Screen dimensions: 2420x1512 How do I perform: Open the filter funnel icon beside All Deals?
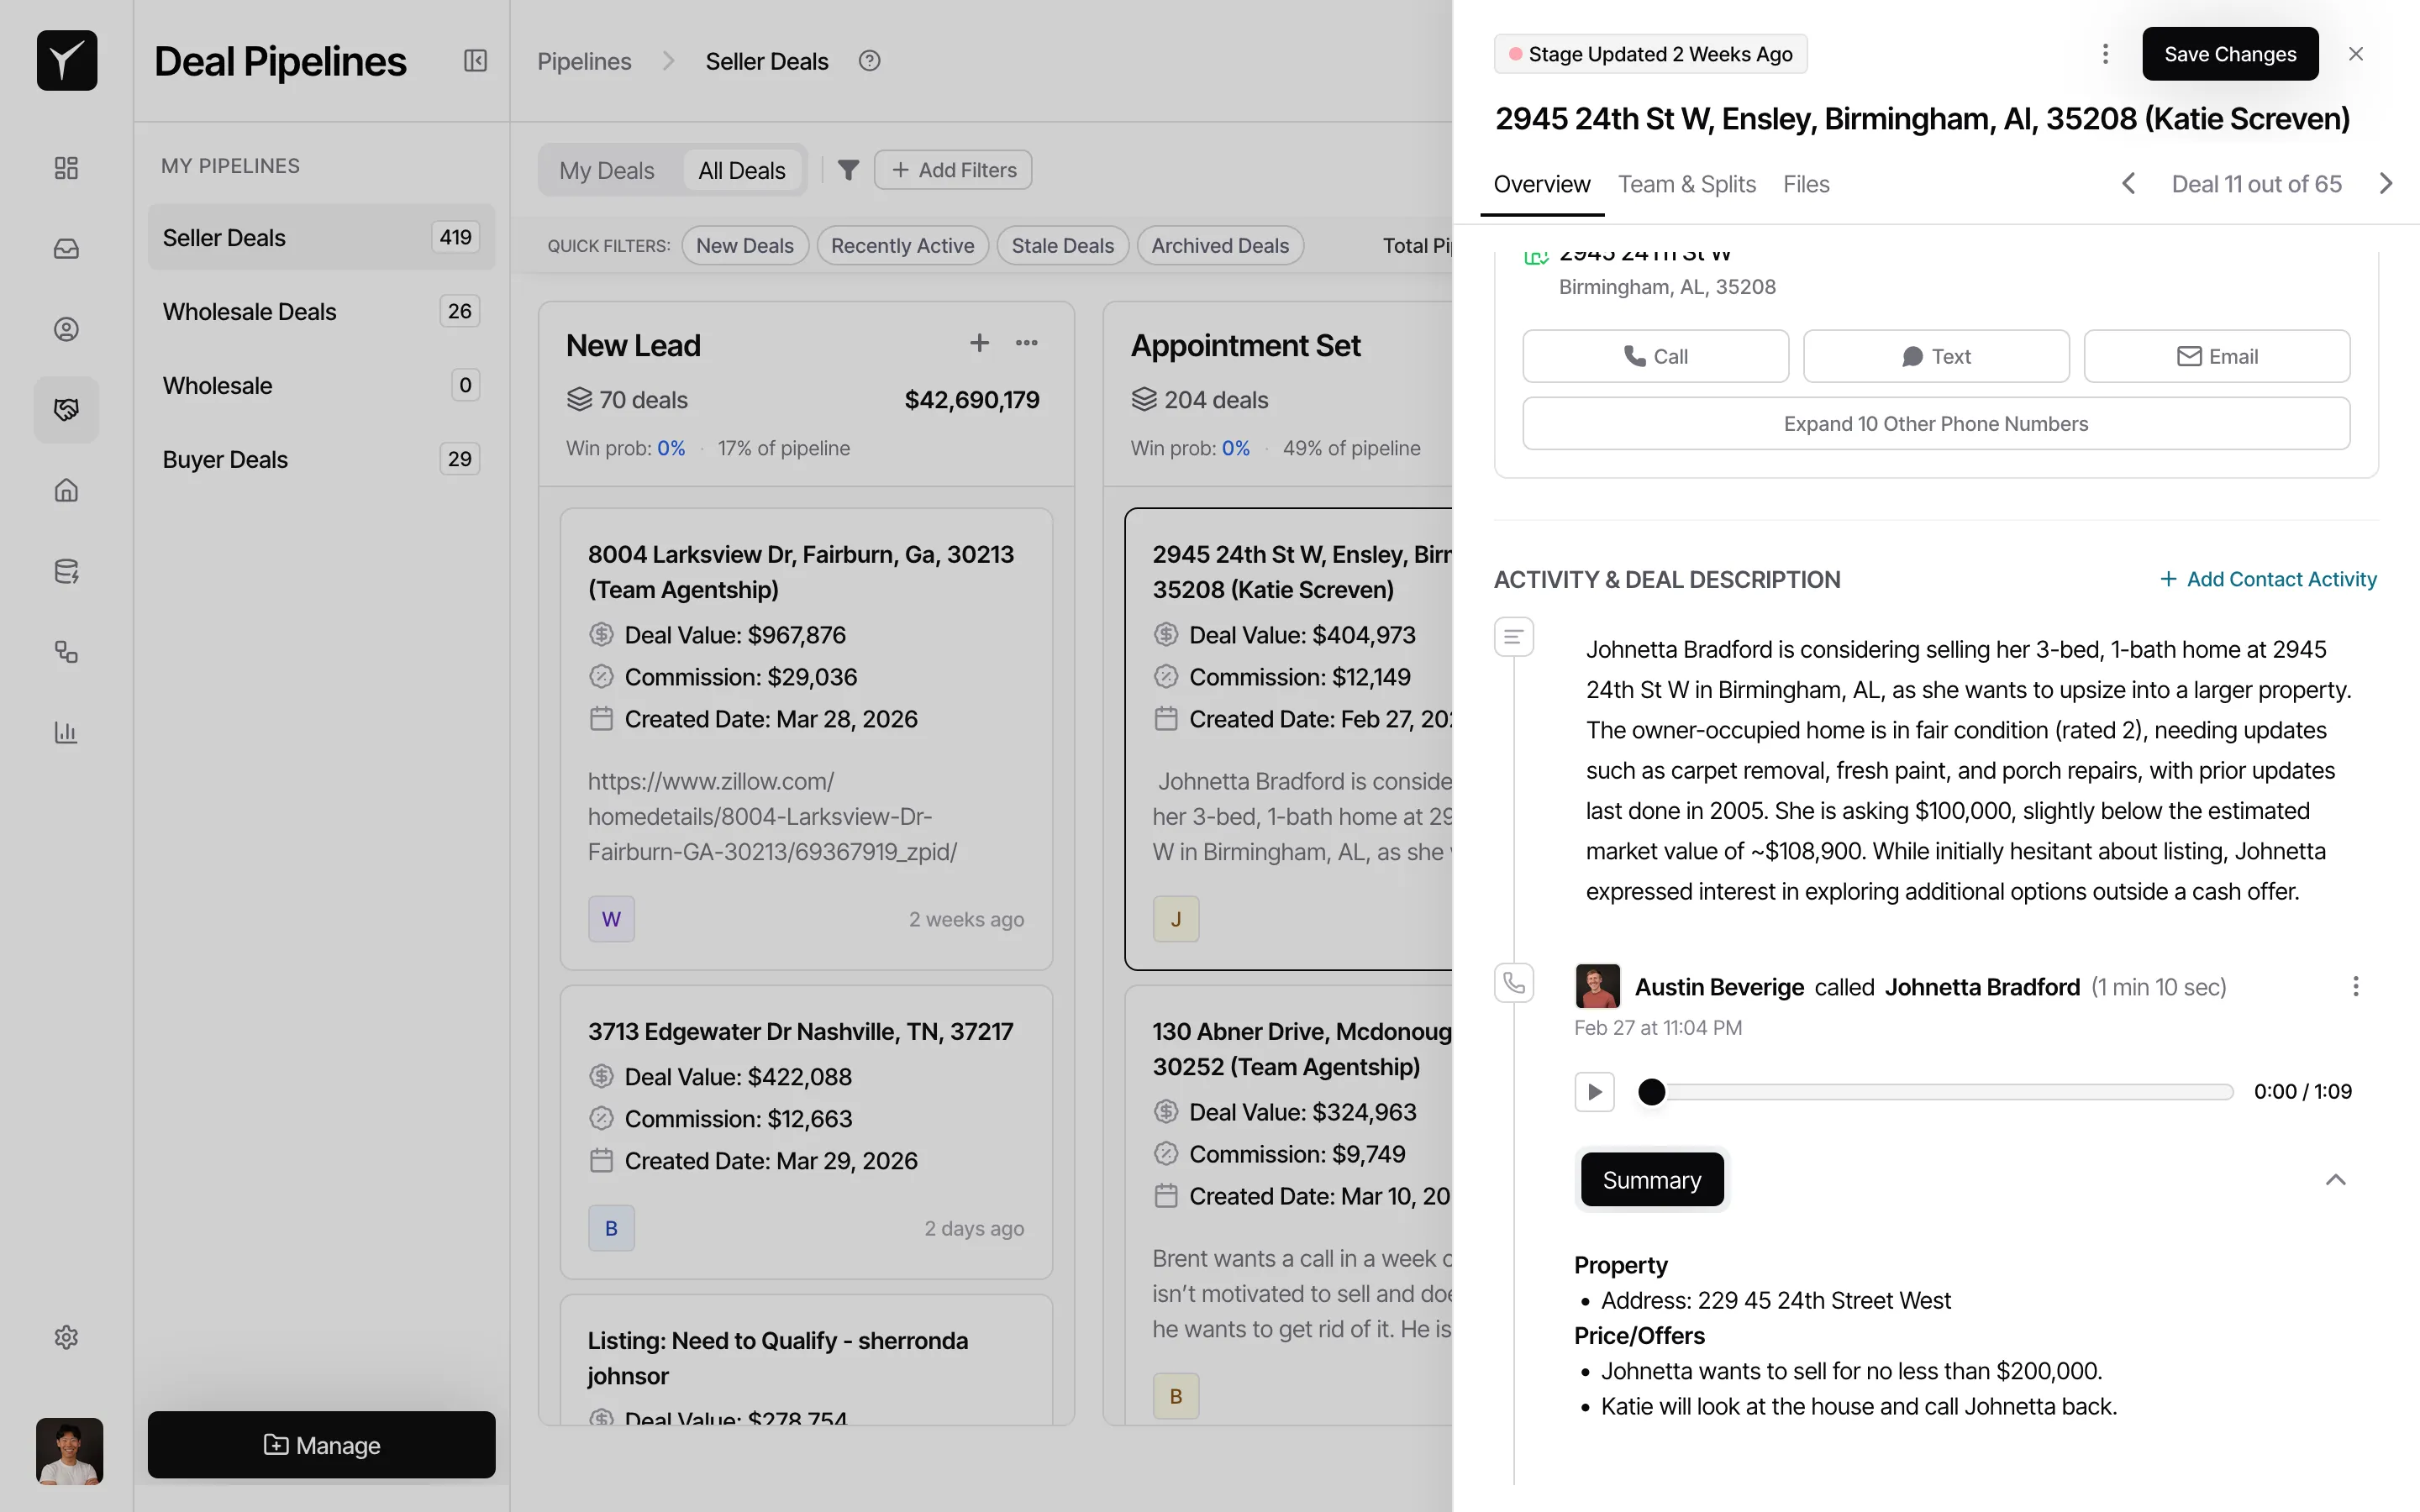click(847, 170)
